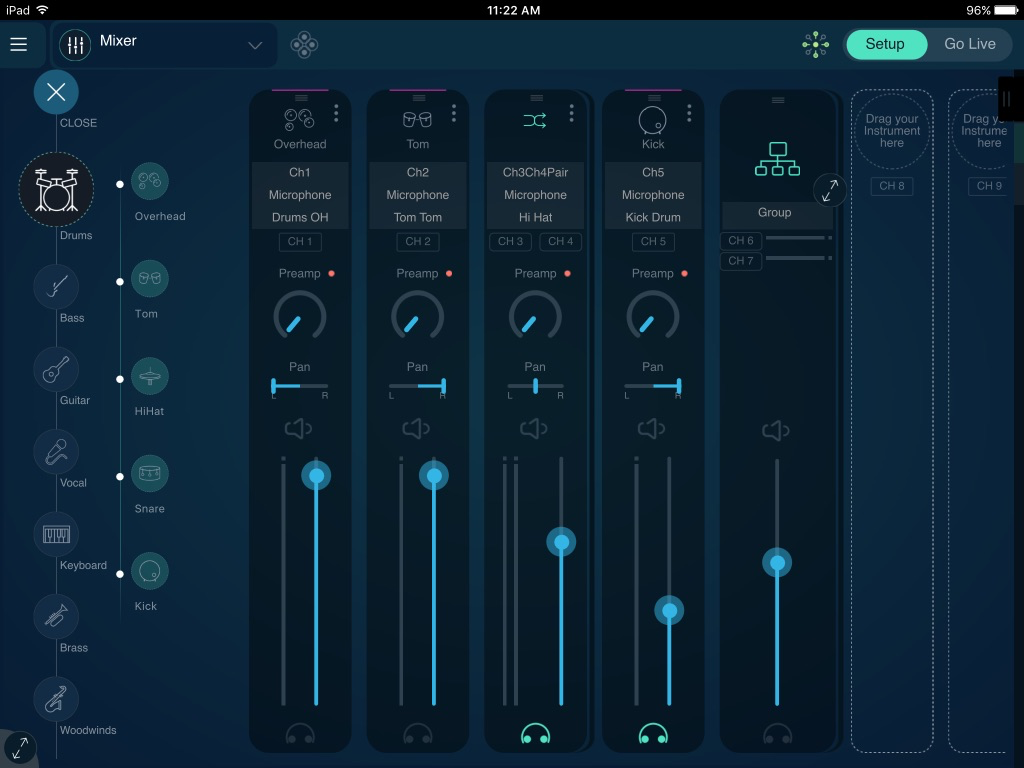This screenshot has width=1024, height=768.
Task: Disable headphone monitoring on Hi Hat
Action: click(536, 733)
